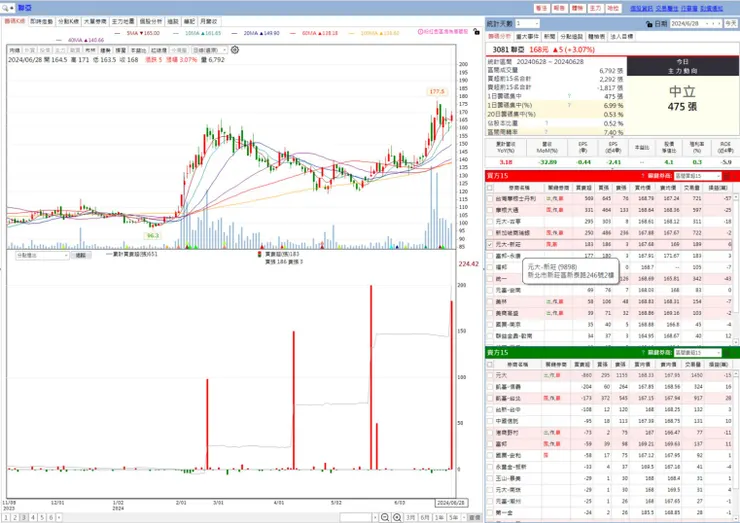
Task: Click the zoom-in magnifier below the chart
Action: point(397,517)
